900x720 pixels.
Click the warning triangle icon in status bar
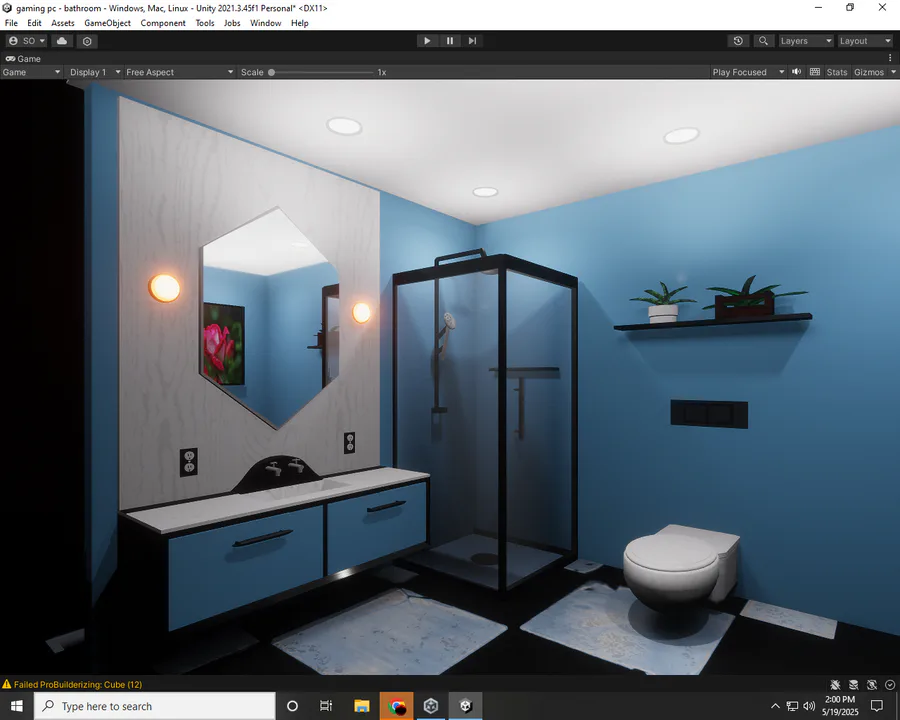(6, 684)
